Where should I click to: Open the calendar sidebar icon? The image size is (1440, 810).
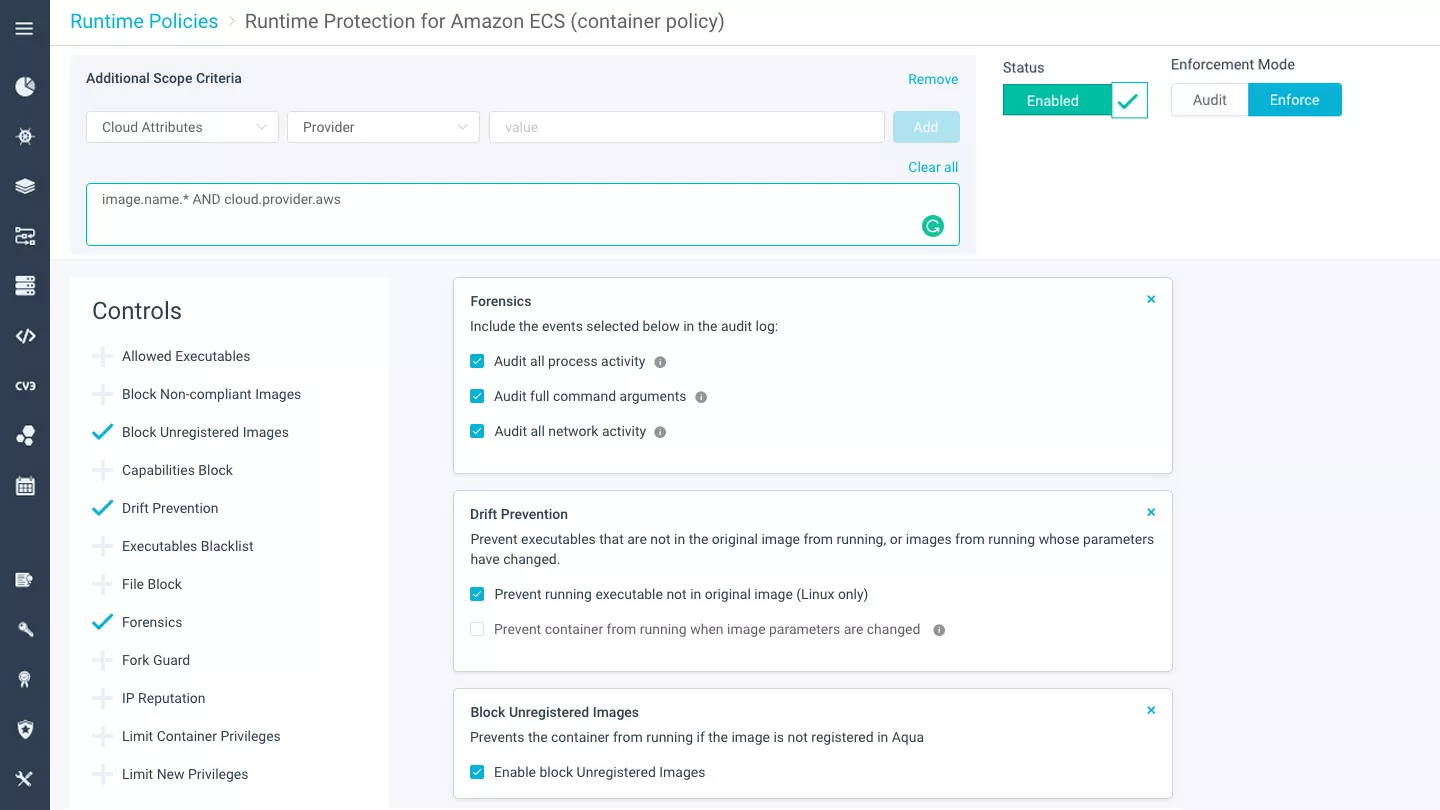point(25,486)
